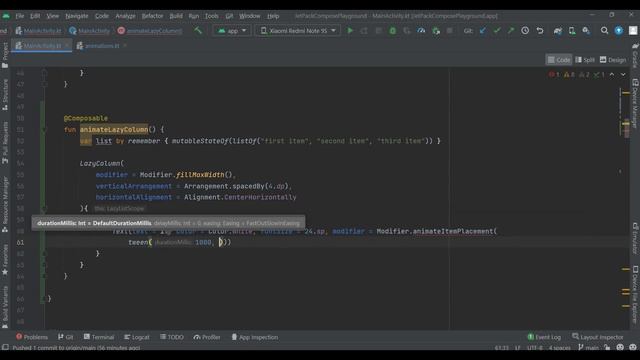Open the Build menu

point(176,16)
